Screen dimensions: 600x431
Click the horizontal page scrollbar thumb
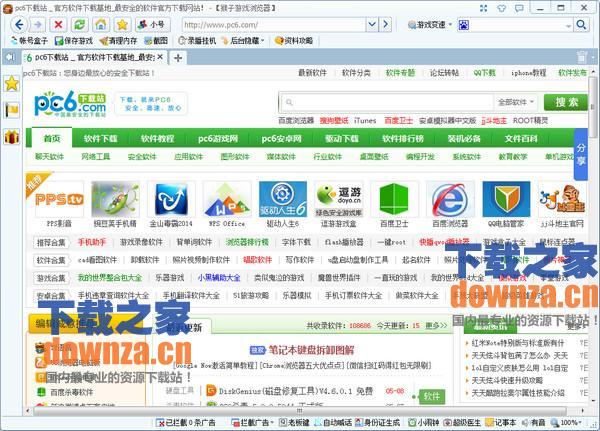pos(299,411)
